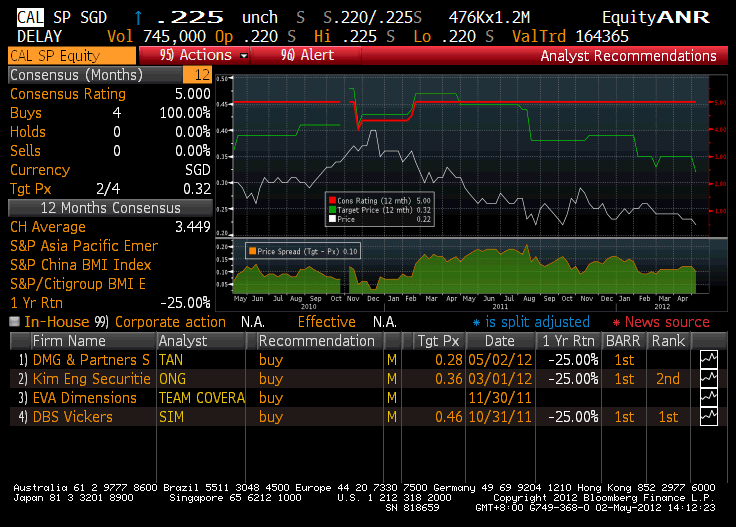Click TEAM COVERA analyst cell
This screenshot has height=527, width=736.
pos(202,398)
